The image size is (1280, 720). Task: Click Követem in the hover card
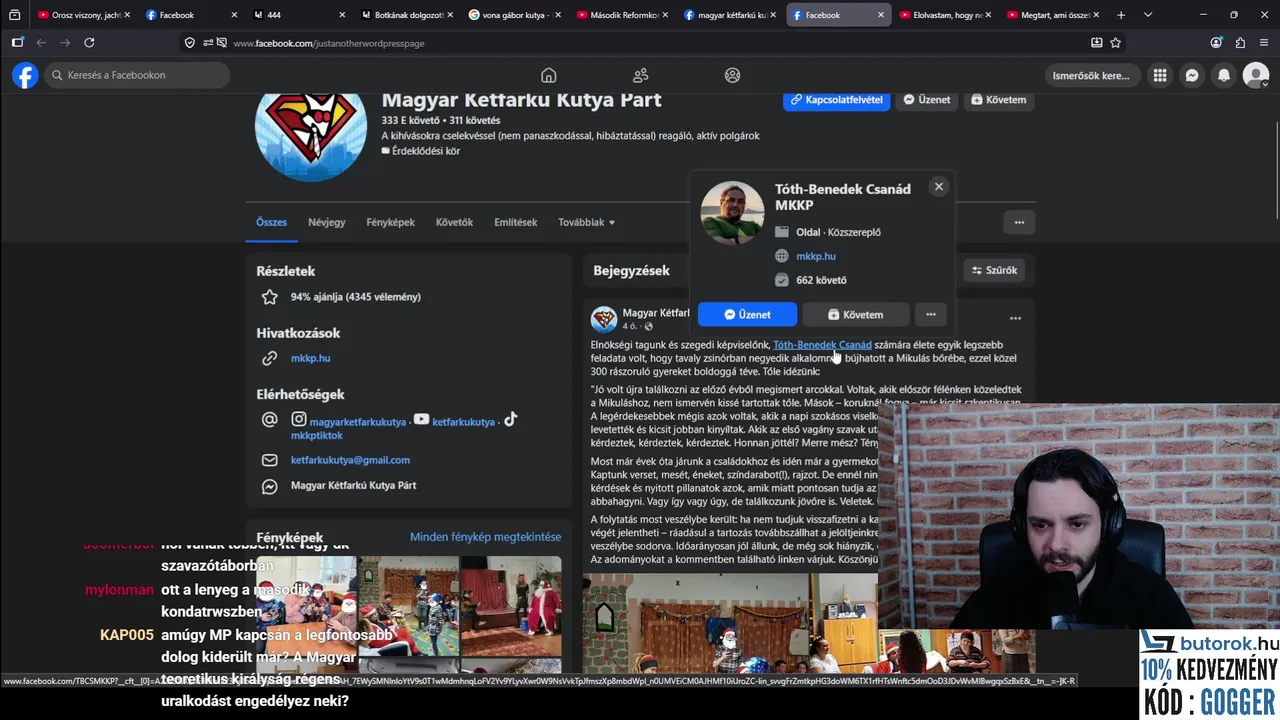(x=856, y=314)
